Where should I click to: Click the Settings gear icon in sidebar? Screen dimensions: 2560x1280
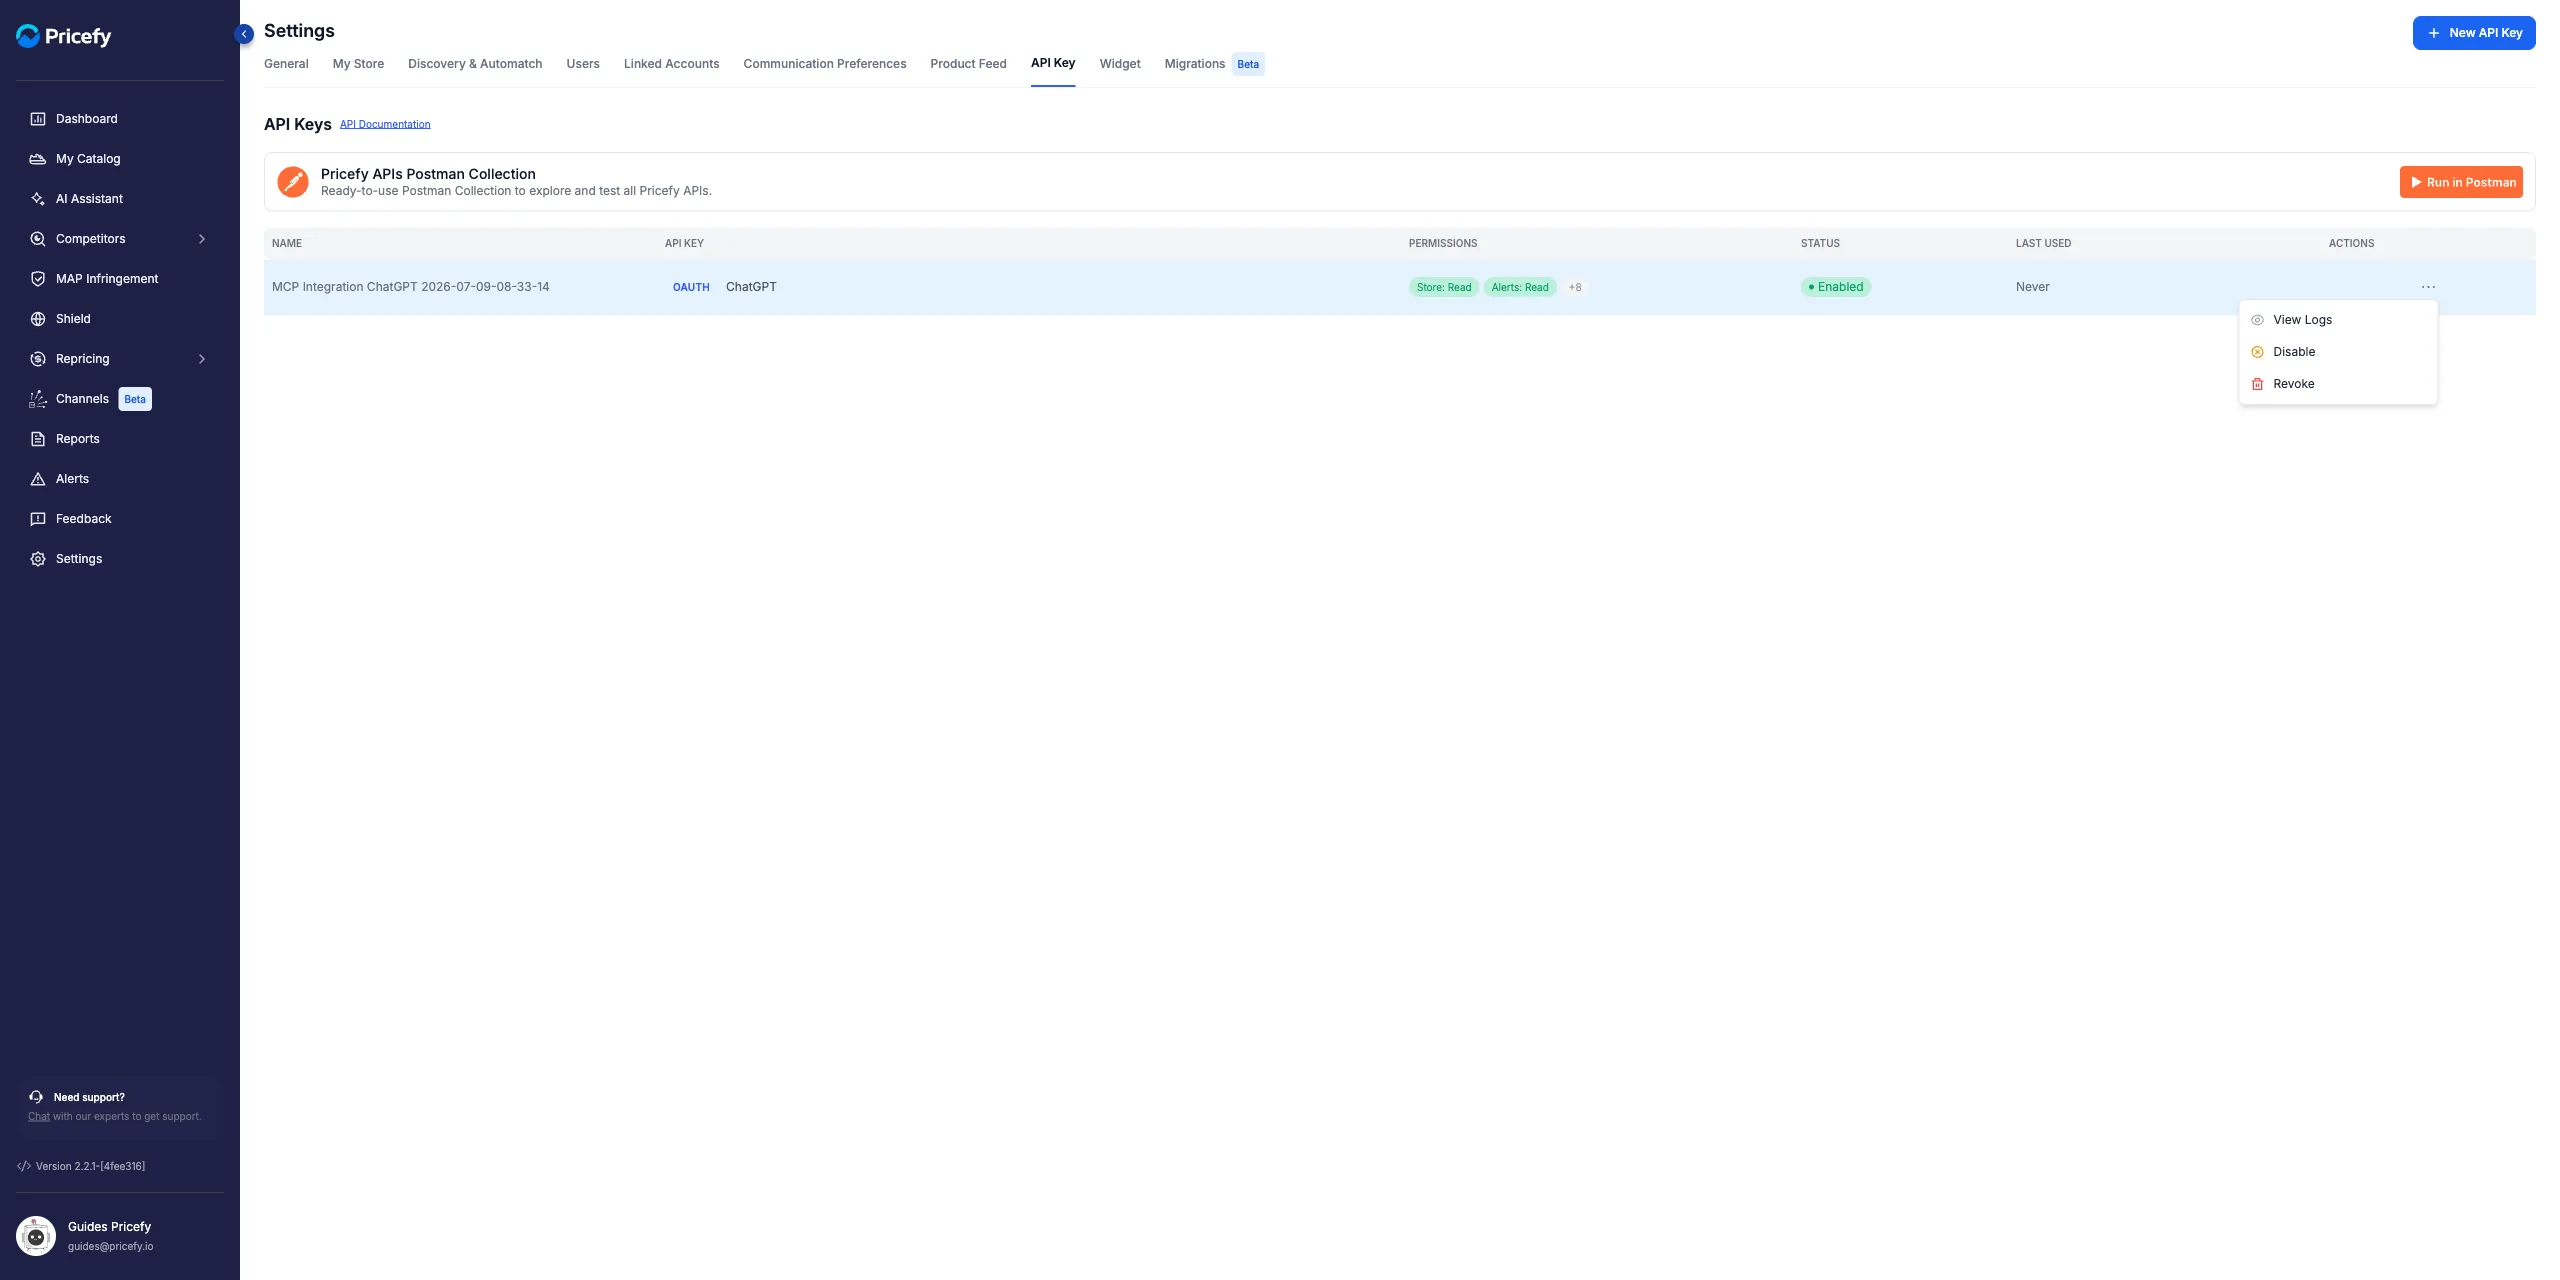38,559
